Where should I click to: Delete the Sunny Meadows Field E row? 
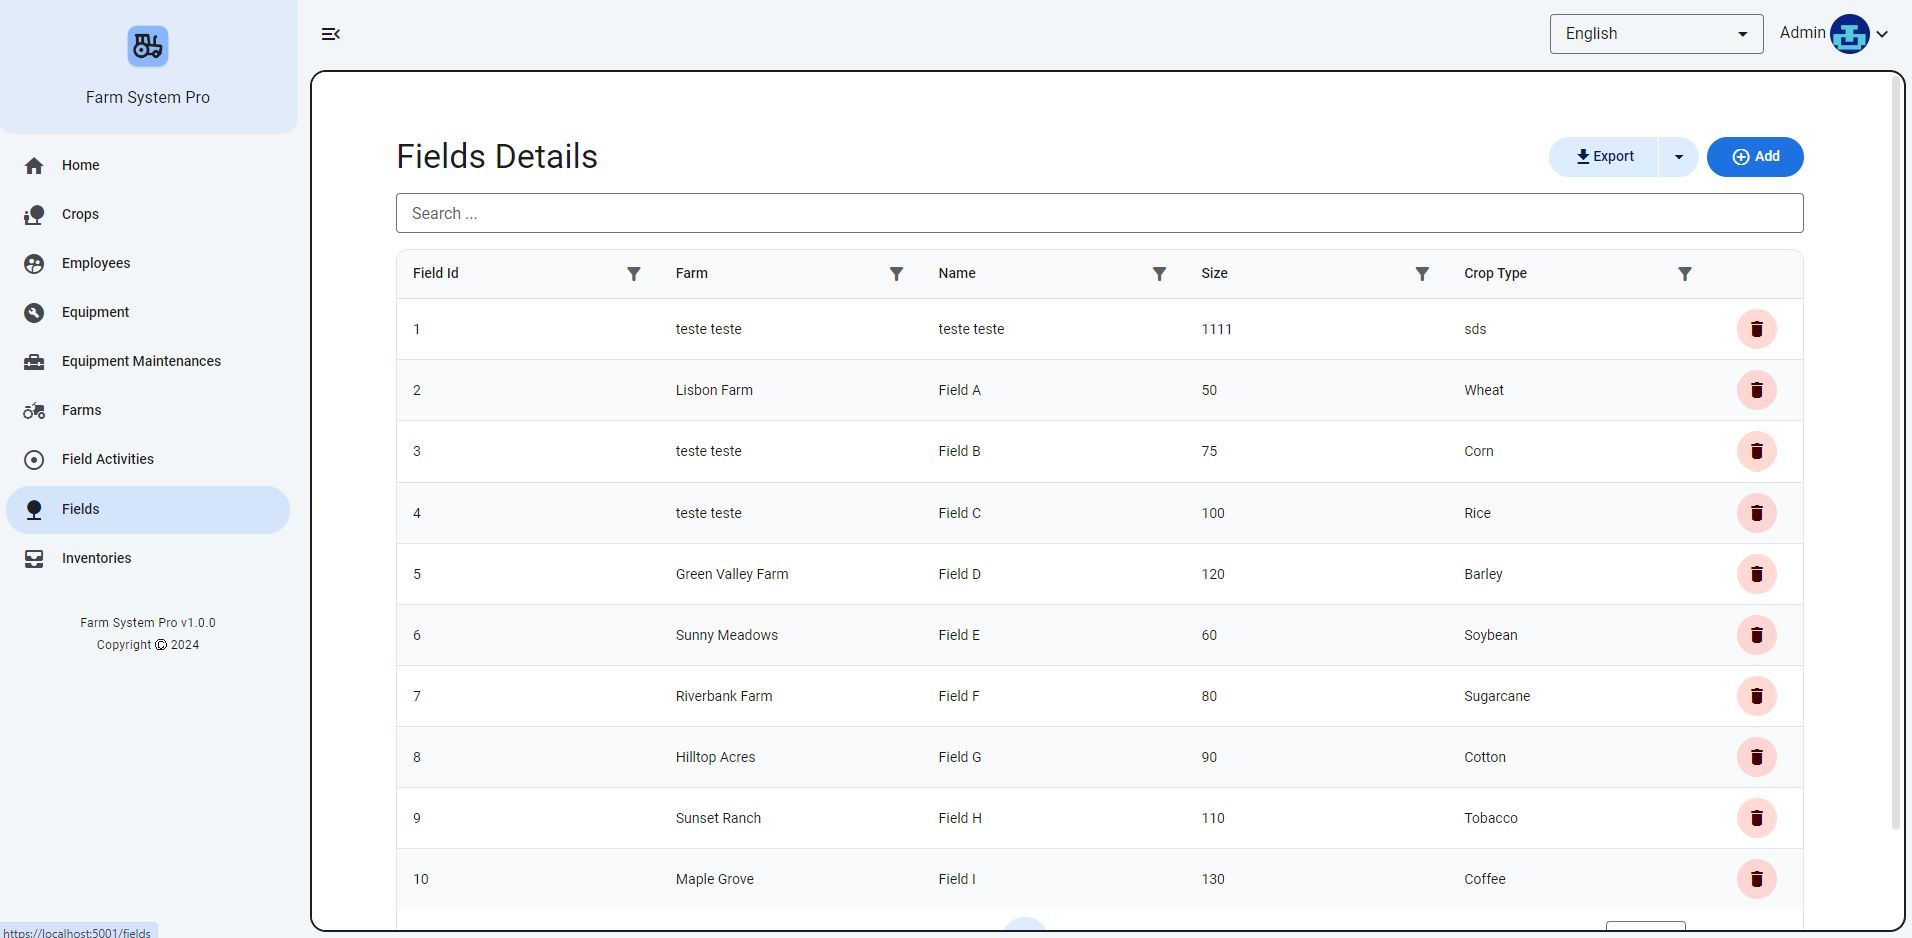click(x=1756, y=635)
